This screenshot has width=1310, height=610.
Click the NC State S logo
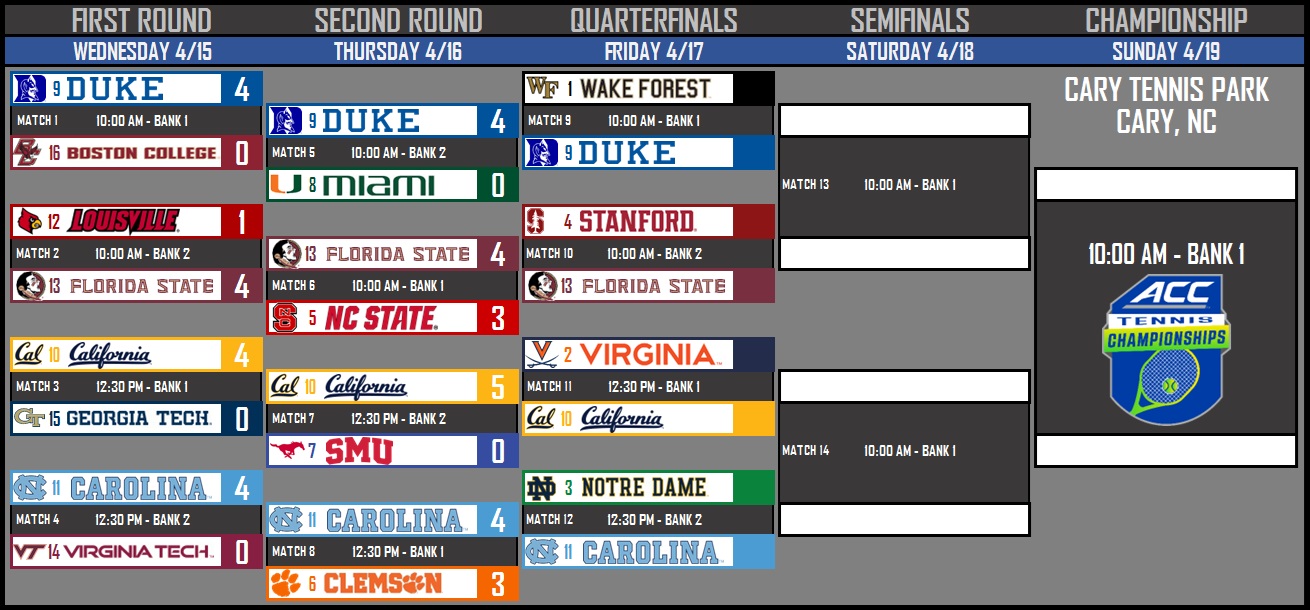click(286, 318)
